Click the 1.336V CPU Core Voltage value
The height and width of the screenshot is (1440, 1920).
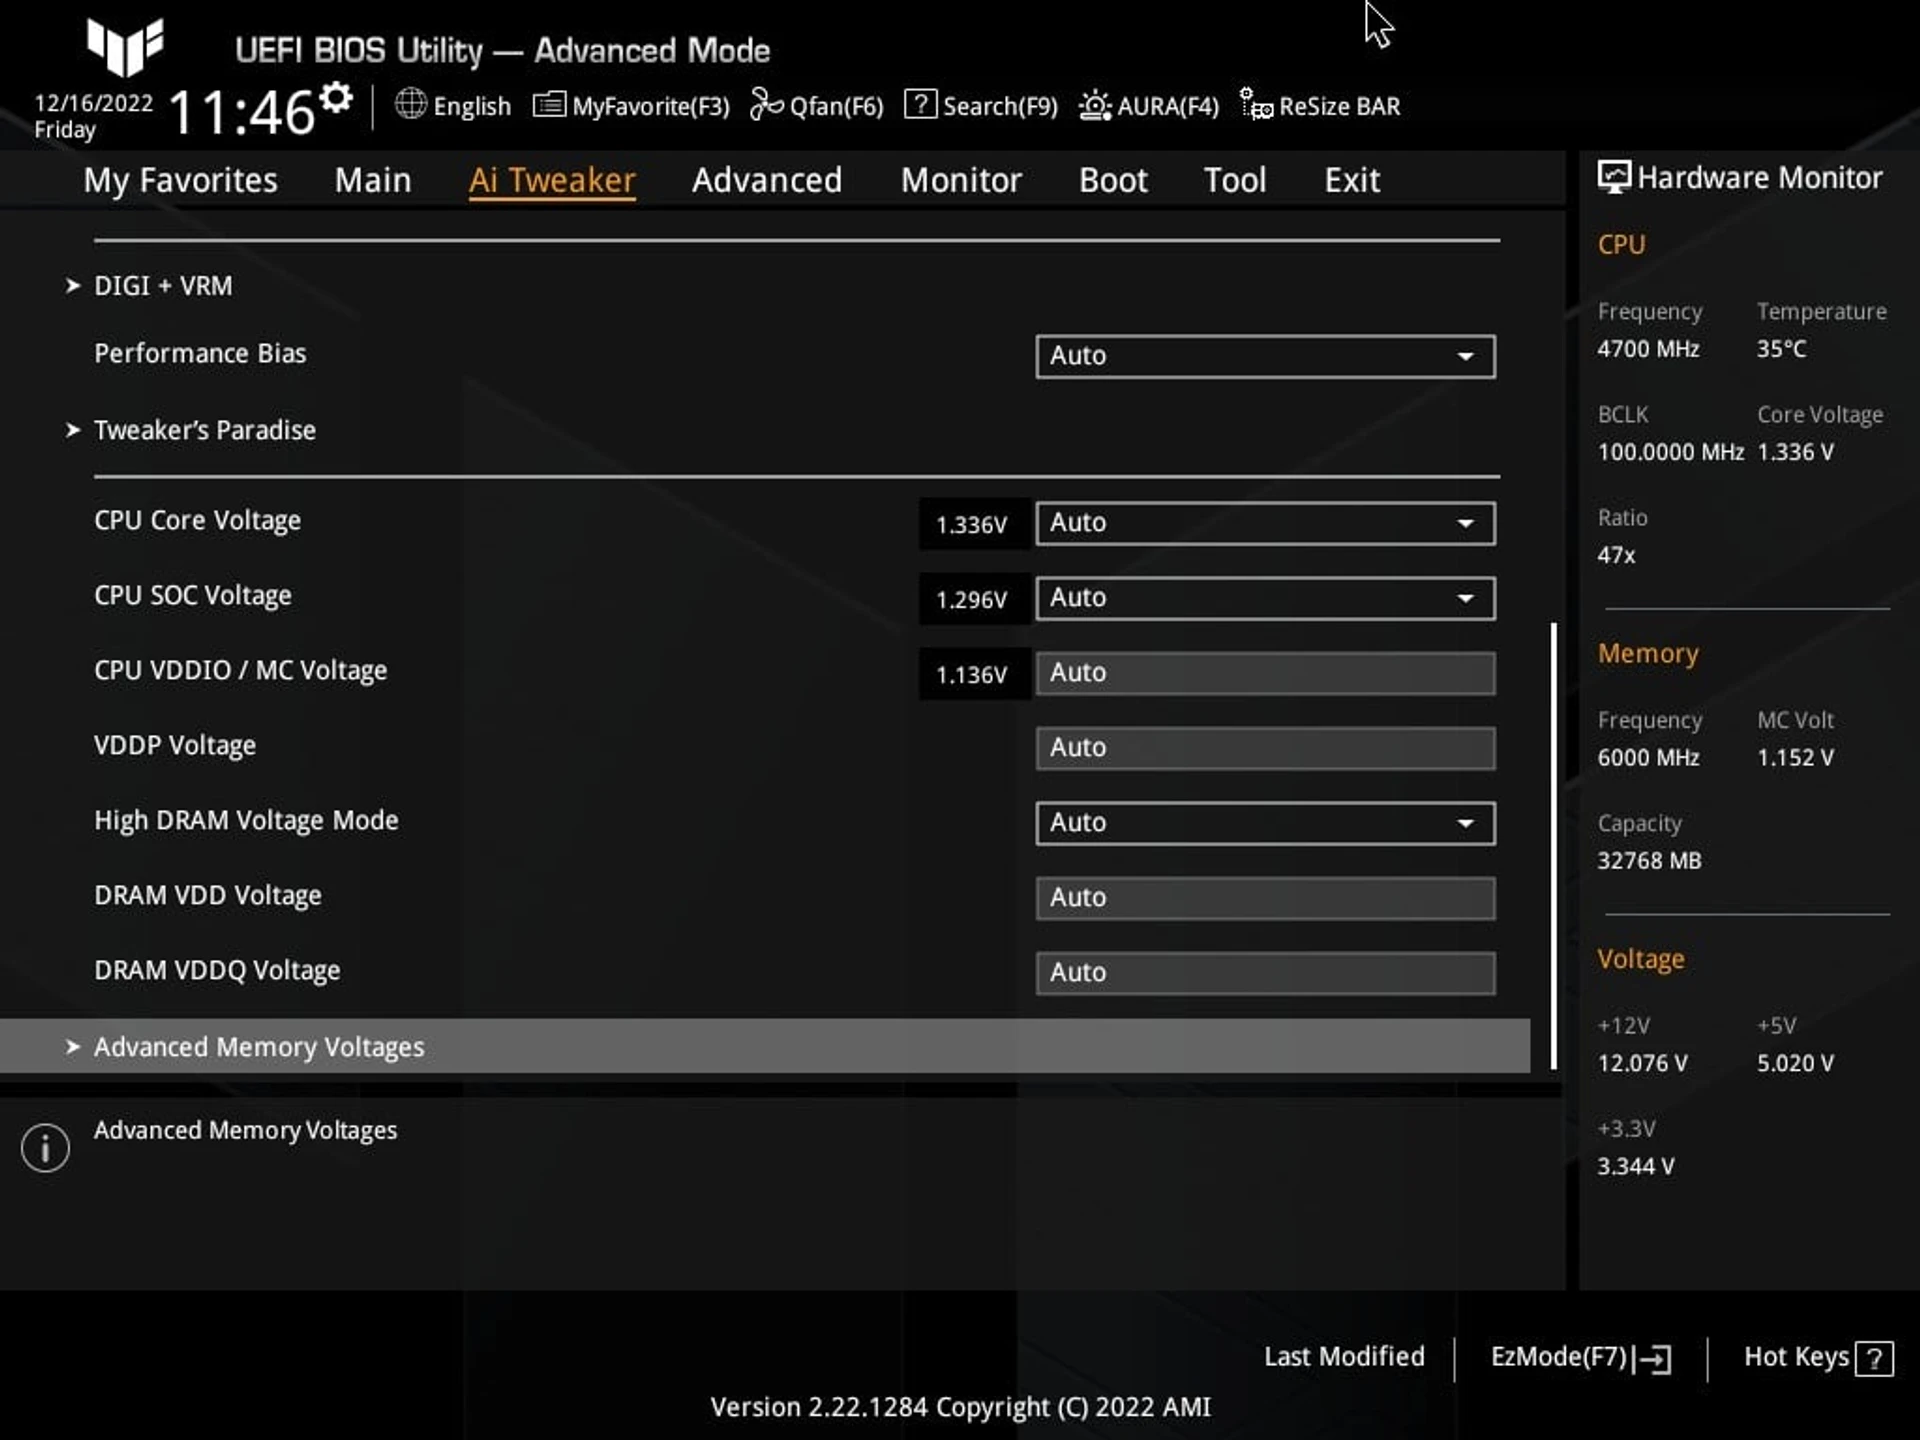[972, 525]
